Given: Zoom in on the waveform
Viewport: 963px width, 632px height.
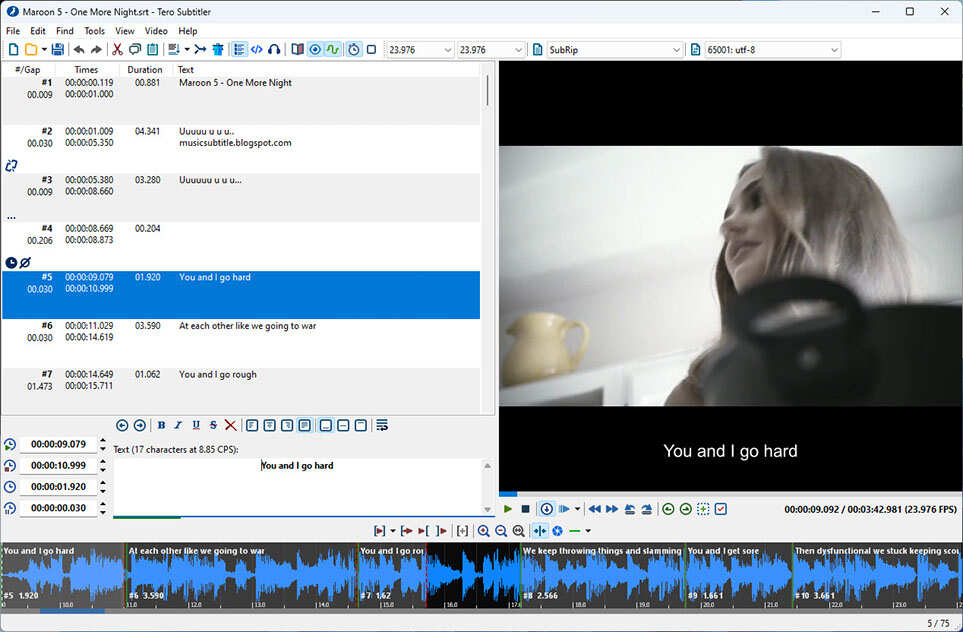Looking at the screenshot, I should point(483,531).
